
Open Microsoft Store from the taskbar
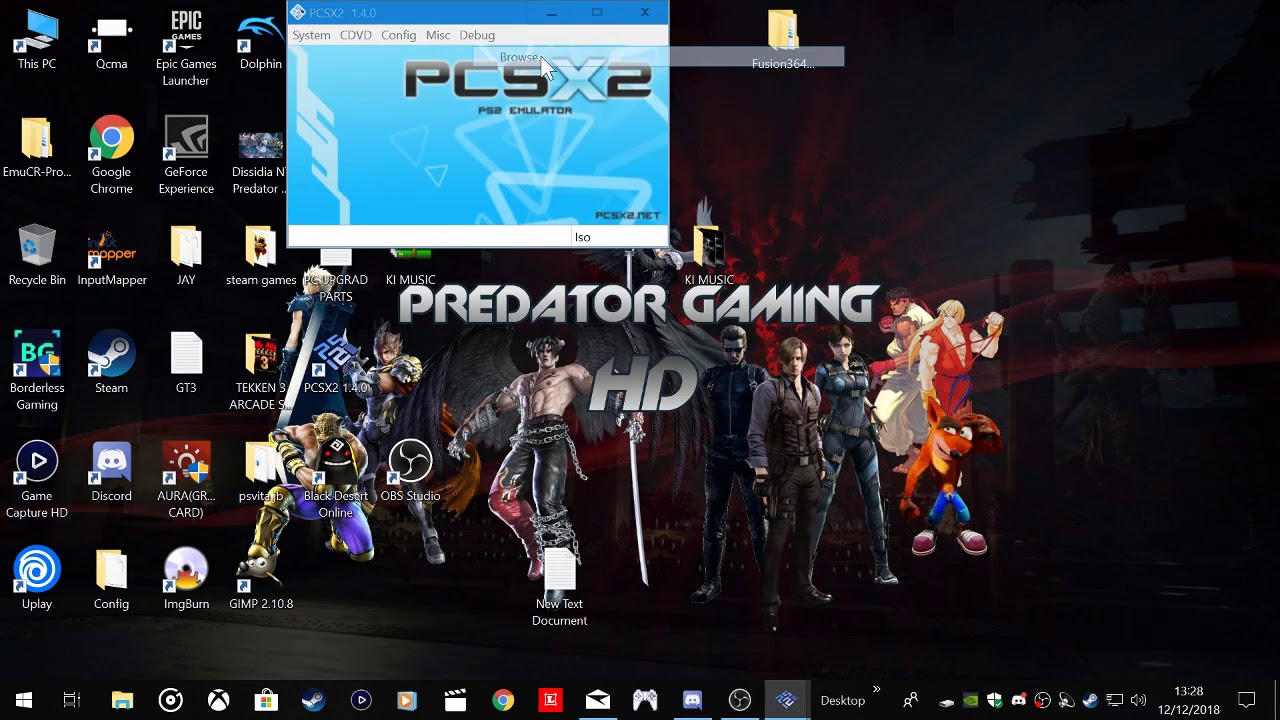(x=266, y=700)
